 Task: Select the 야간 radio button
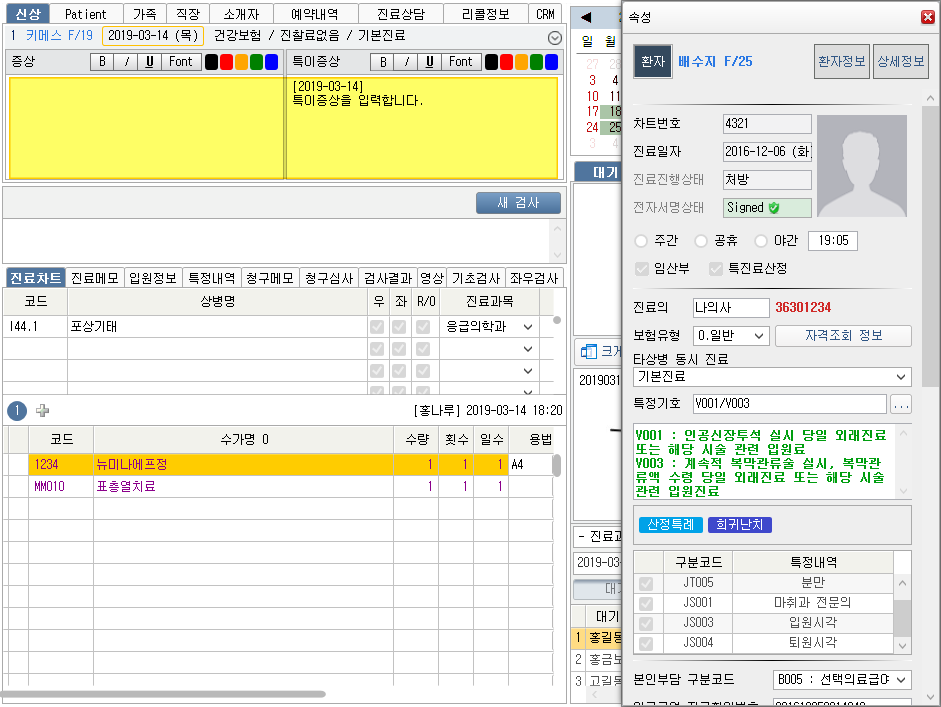(x=761, y=241)
